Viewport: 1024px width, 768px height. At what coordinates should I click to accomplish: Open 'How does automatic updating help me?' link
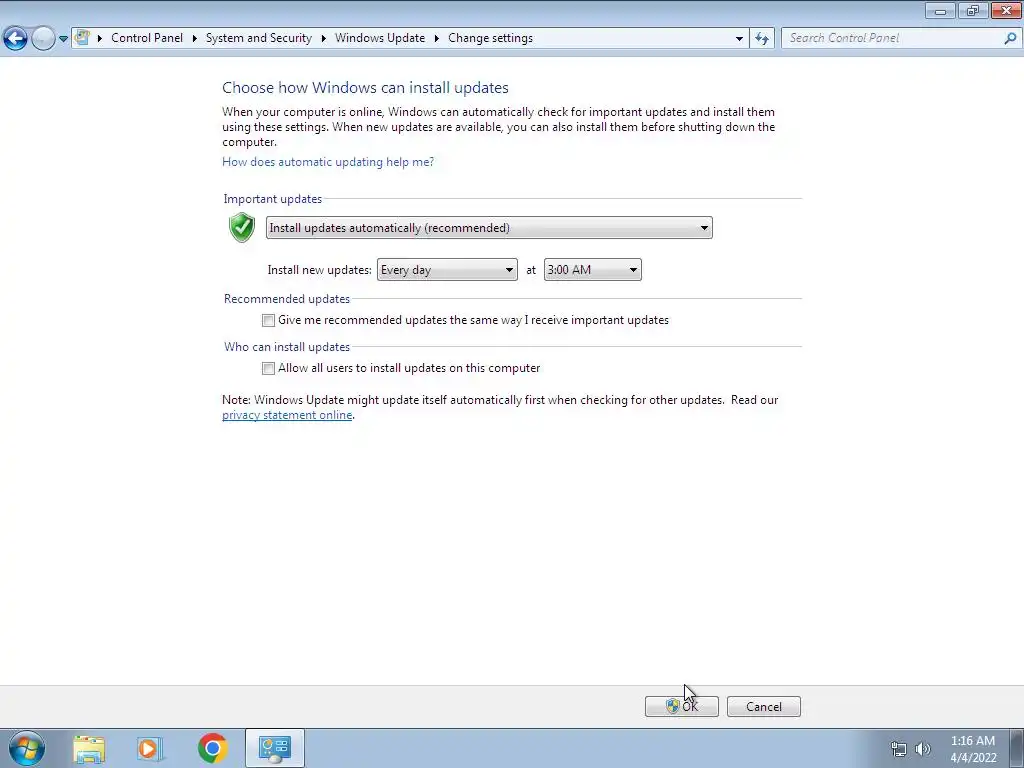[x=328, y=162]
